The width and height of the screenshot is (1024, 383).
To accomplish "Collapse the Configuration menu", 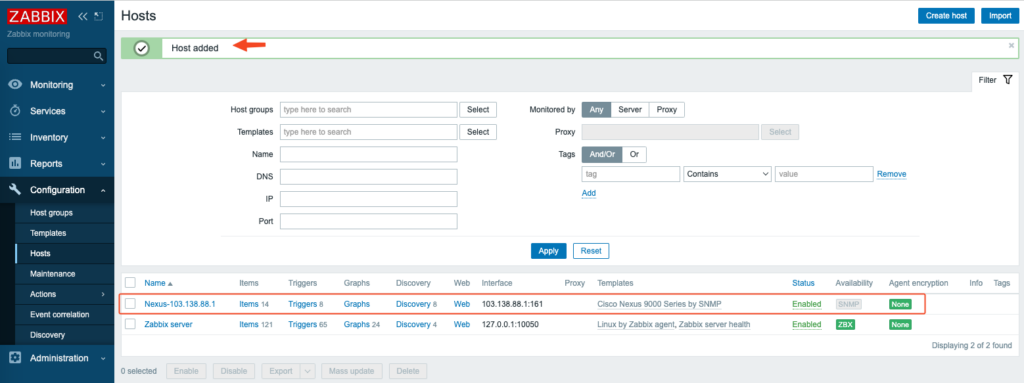I will [103, 190].
